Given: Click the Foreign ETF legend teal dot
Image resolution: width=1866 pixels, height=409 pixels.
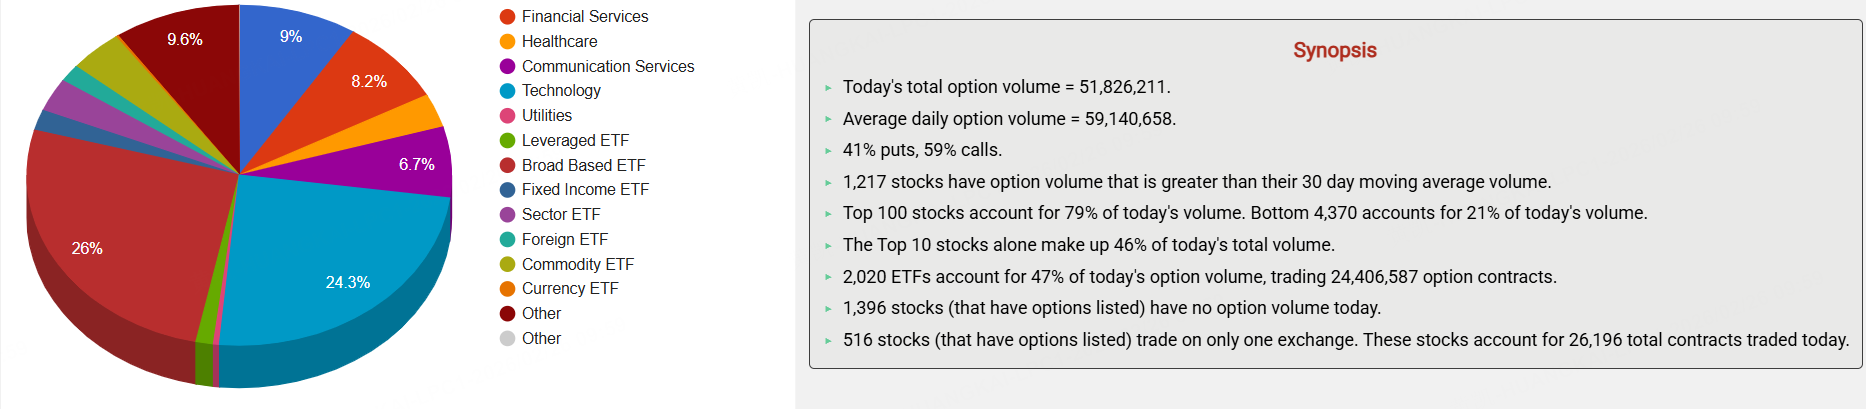Looking at the screenshot, I should click(x=507, y=240).
